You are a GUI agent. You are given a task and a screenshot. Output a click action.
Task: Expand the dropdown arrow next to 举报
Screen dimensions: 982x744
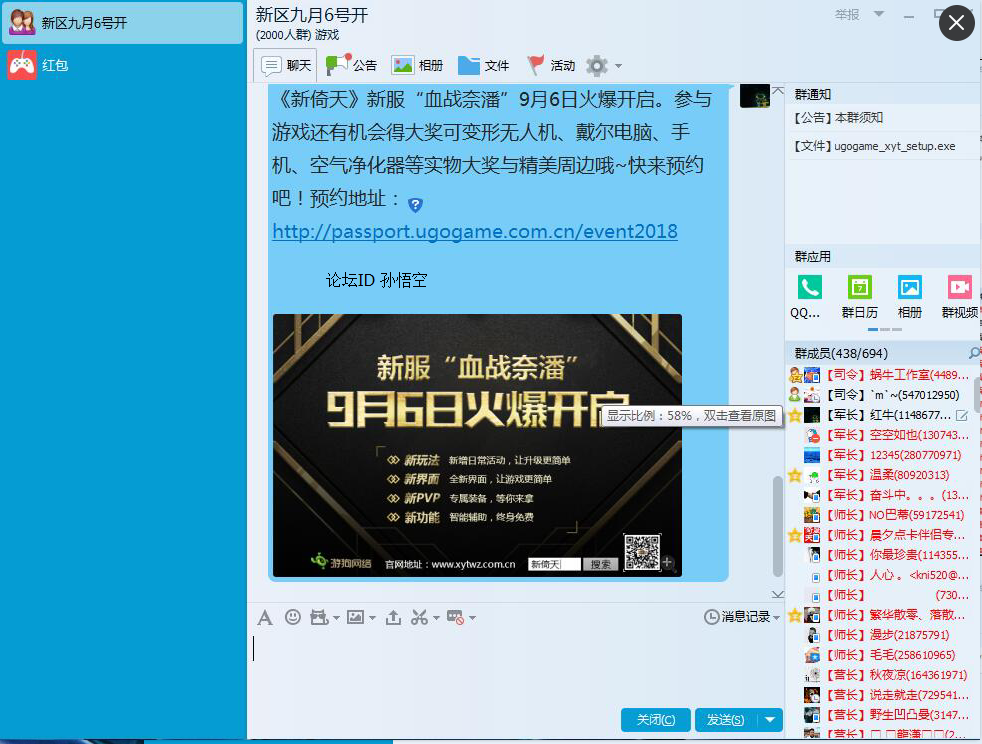[879, 14]
